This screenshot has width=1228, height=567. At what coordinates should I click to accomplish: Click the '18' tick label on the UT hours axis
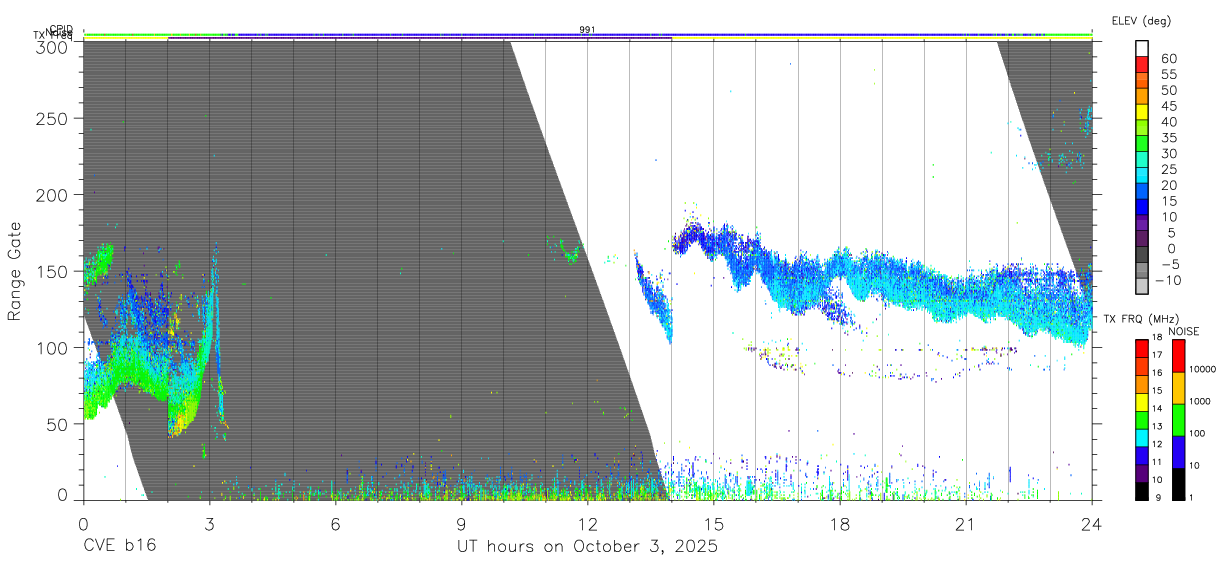pyautogui.click(x=839, y=523)
